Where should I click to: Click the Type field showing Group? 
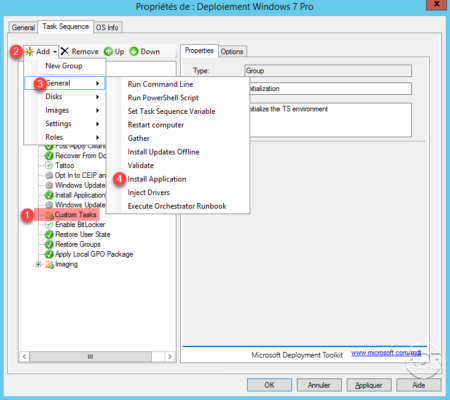coord(328,71)
